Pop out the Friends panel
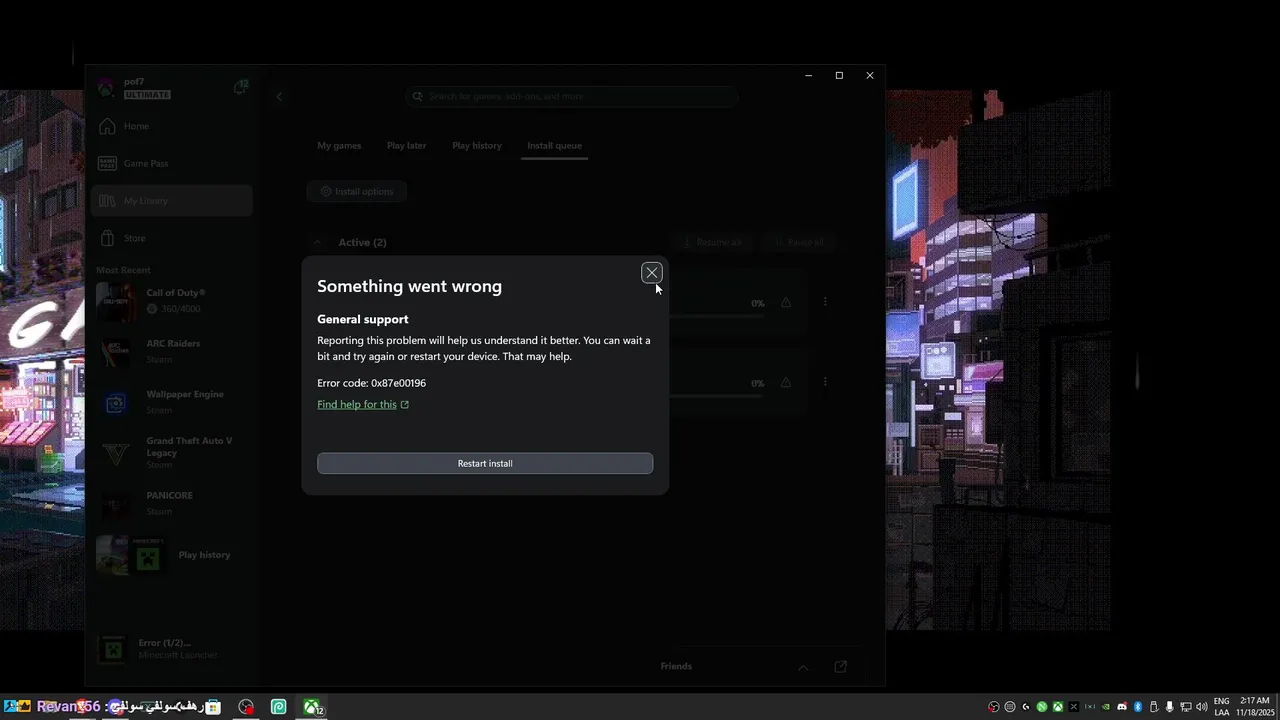The image size is (1280, 720). 841,667
